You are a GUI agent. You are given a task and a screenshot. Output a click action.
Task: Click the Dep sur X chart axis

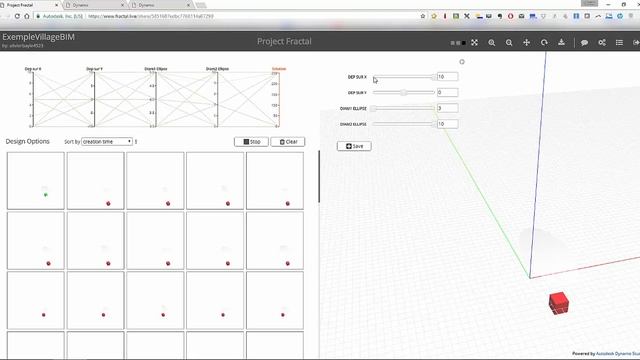(x=33, y=99)
